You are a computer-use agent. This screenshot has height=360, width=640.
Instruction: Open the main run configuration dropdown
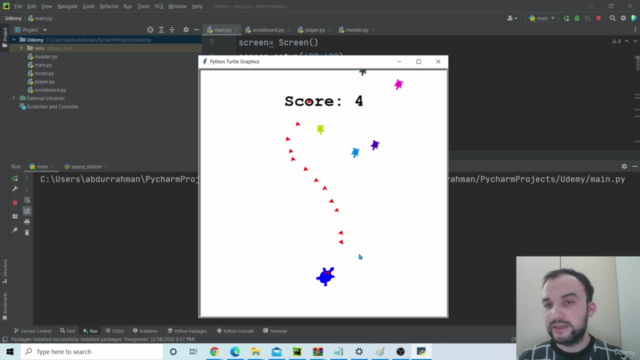(x=542, y=18)
